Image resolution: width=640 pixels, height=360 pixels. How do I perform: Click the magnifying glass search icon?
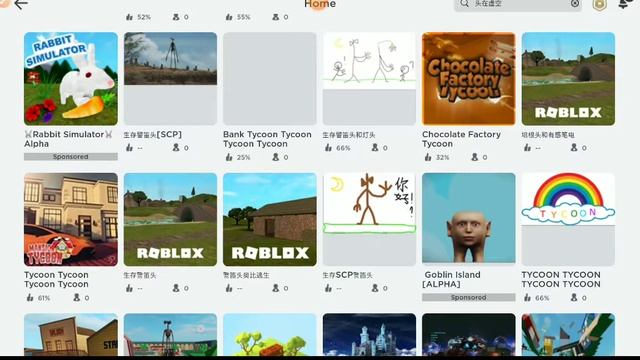464,4
